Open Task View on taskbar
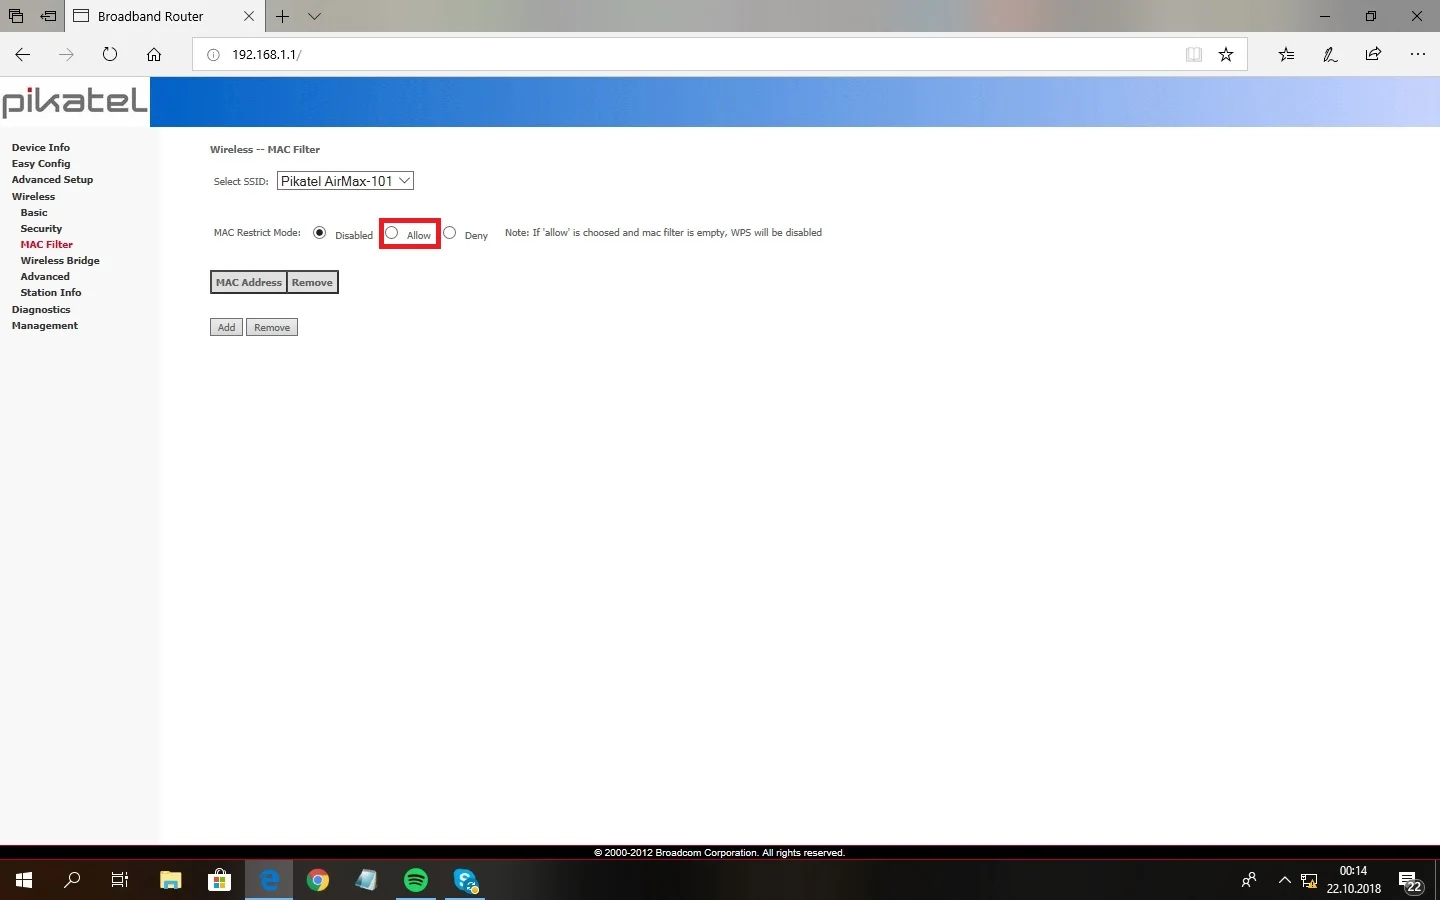The image size is (1440, 900). click(x=120, y=880)
